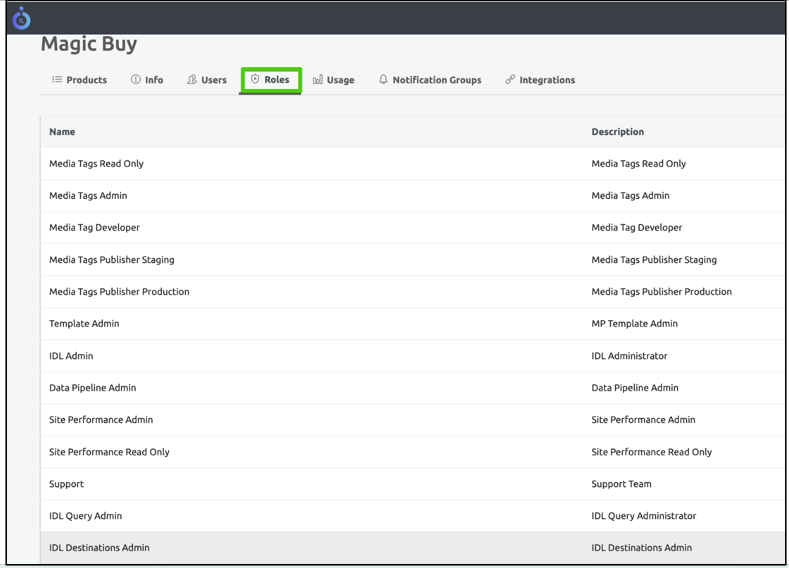
Task: Click the Usage bar chart icon
Action: pos(318,80)
